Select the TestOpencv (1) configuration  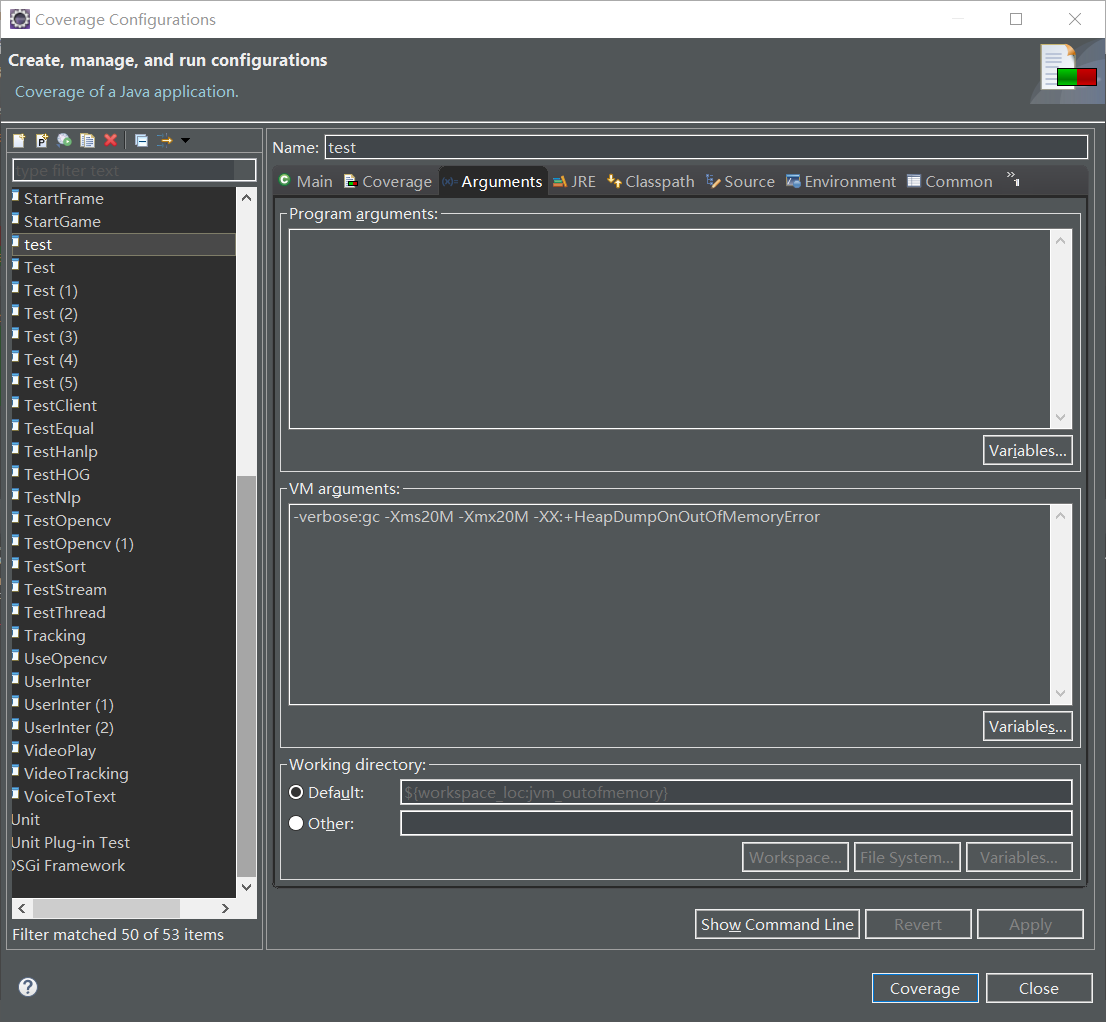[78, 543]
